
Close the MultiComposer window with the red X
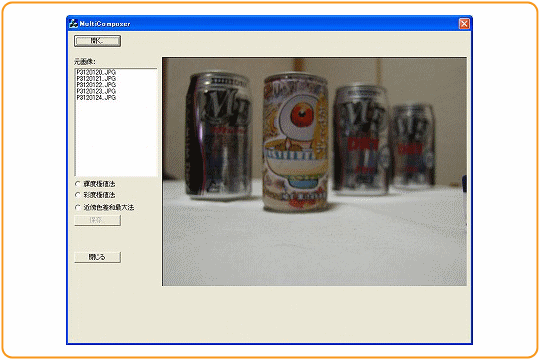pos(464,23)
